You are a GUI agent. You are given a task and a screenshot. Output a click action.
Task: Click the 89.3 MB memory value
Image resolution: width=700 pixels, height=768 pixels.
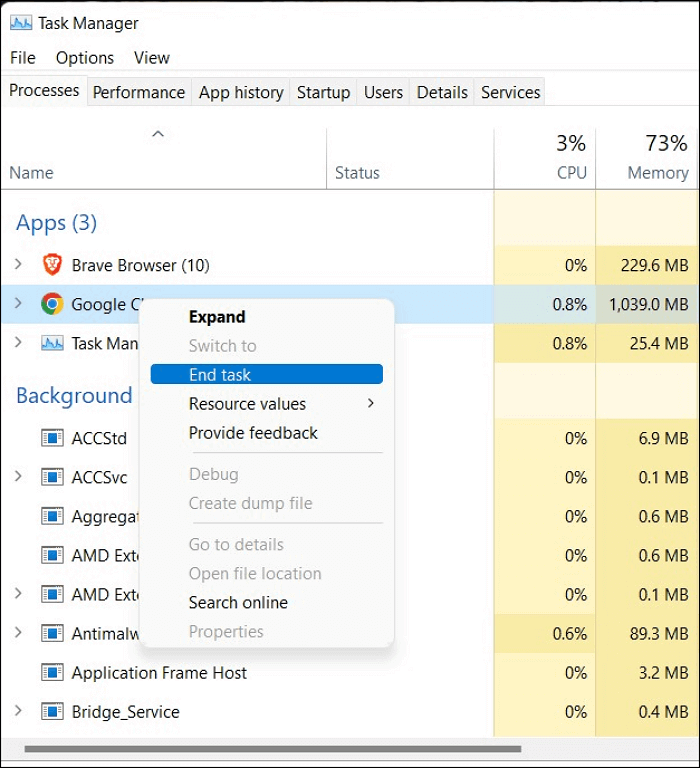point(659,633)
